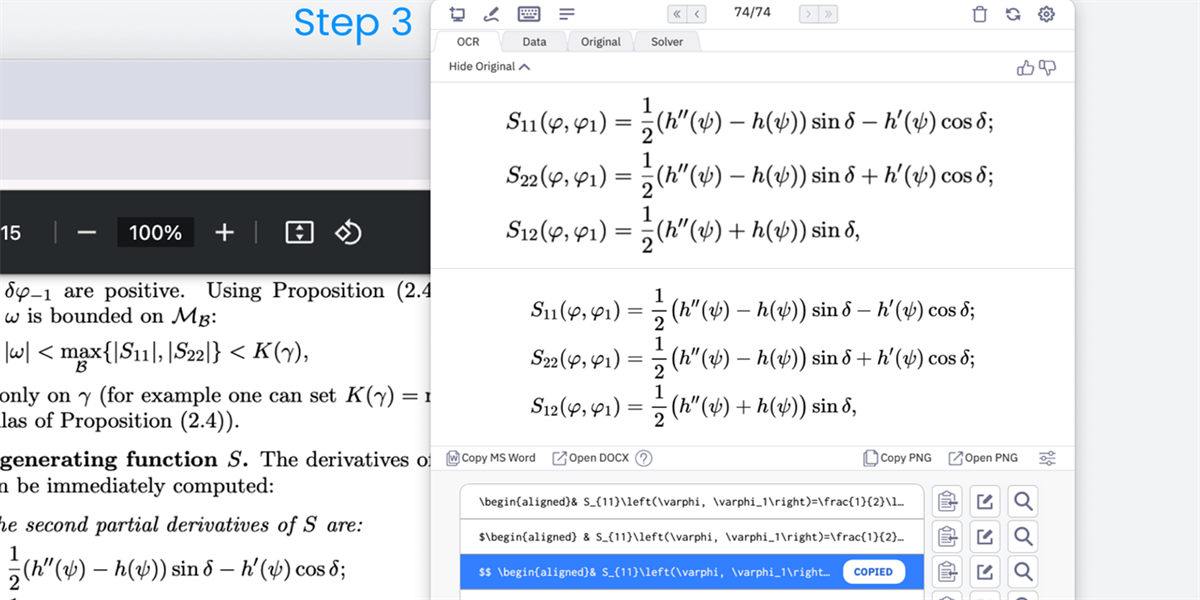Copy the first LaTeX format via clipboard icon

pos(947,501)
